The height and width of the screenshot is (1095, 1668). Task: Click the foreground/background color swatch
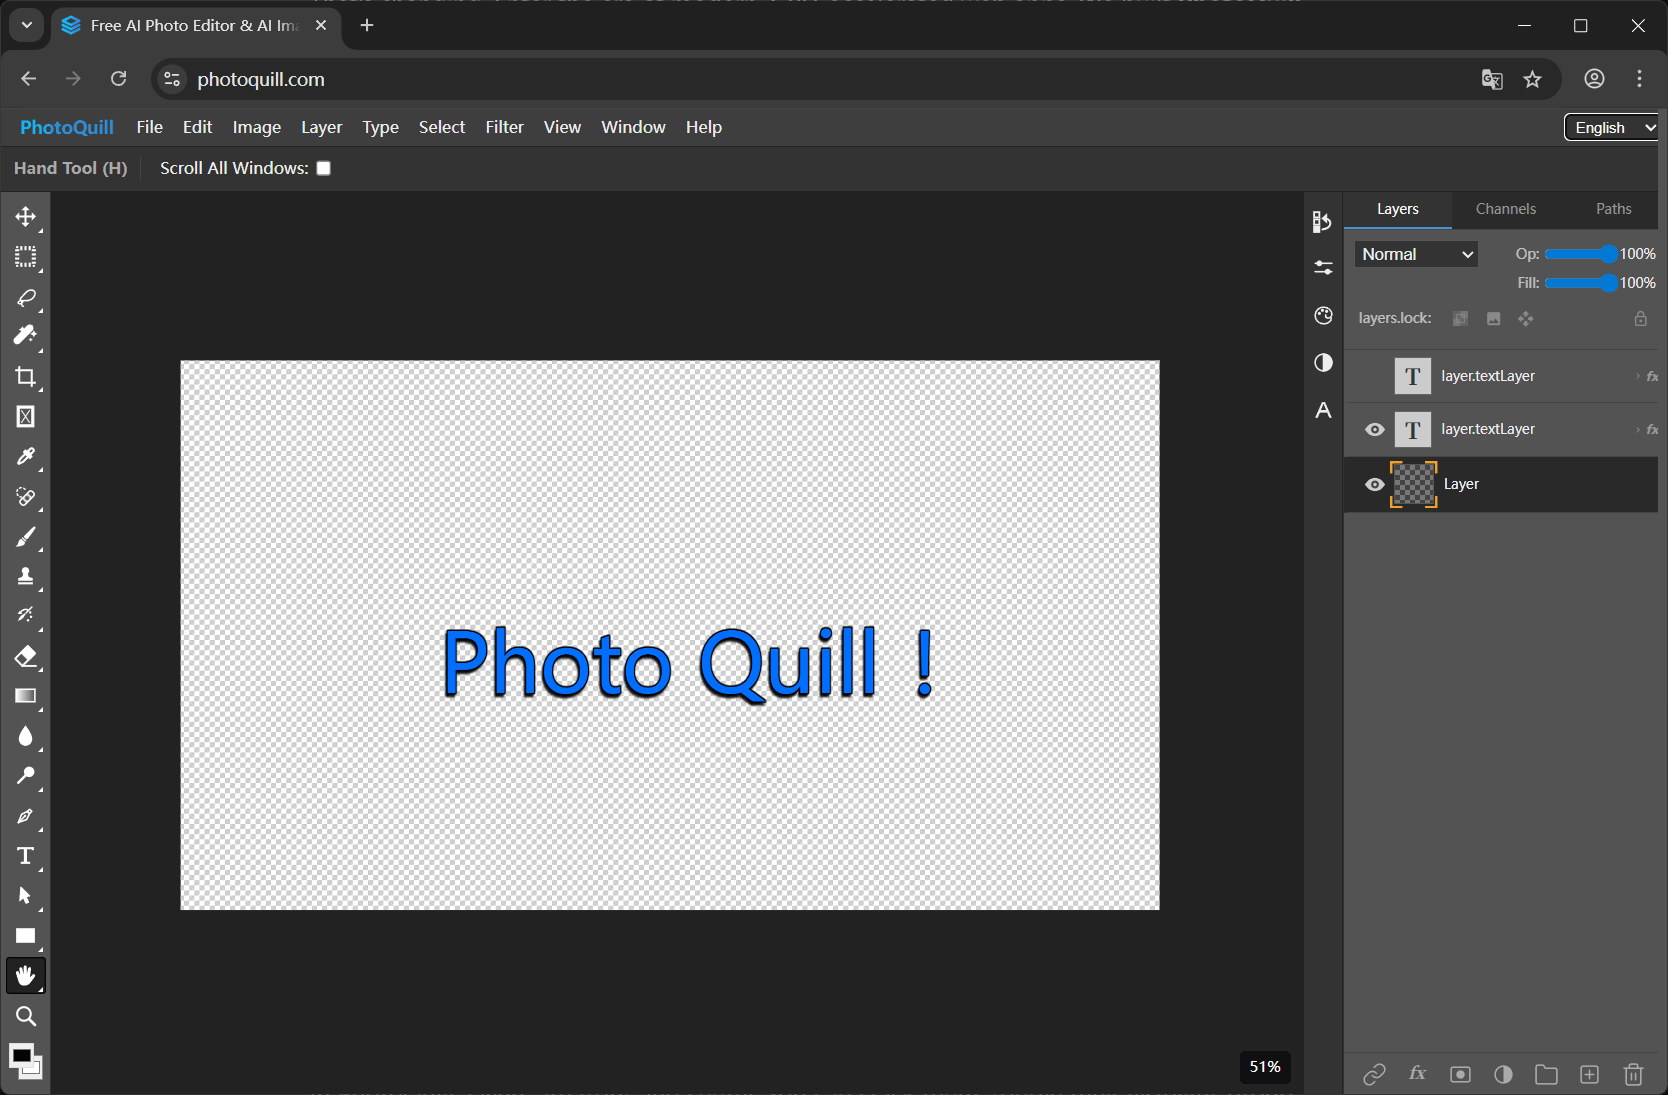click(x=26, y=1061)
